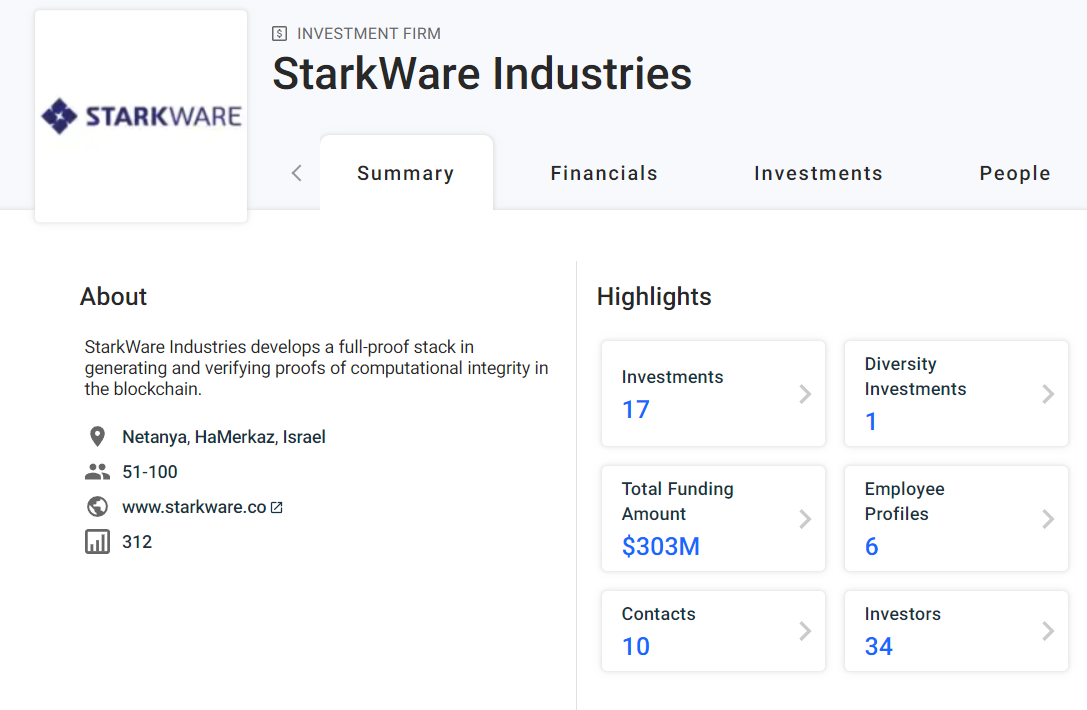
Task: Click the location pin icon
Action: point(97,437)
